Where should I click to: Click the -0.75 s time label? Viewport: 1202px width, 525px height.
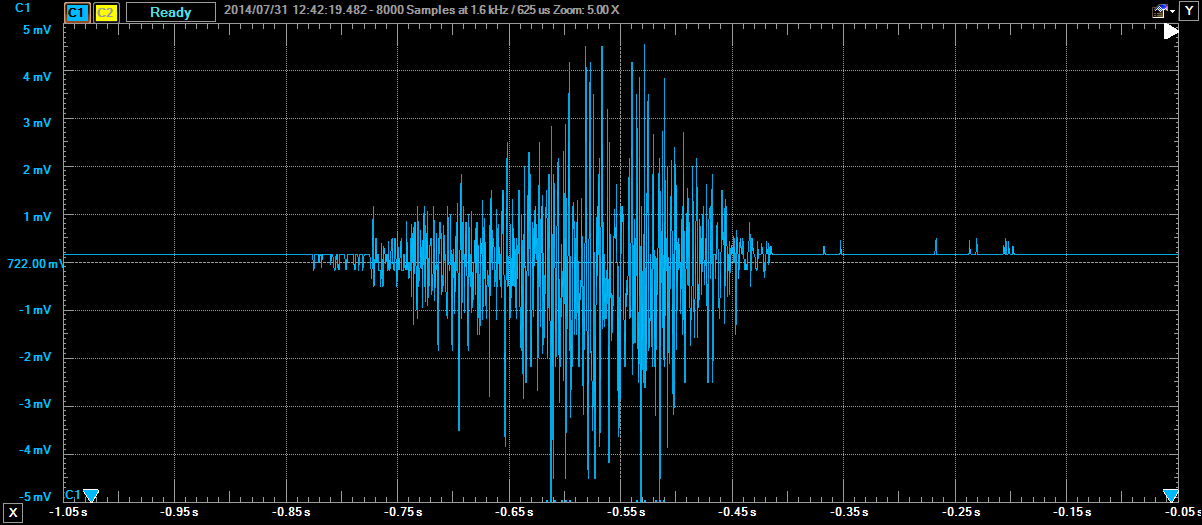tap(404, 512)
